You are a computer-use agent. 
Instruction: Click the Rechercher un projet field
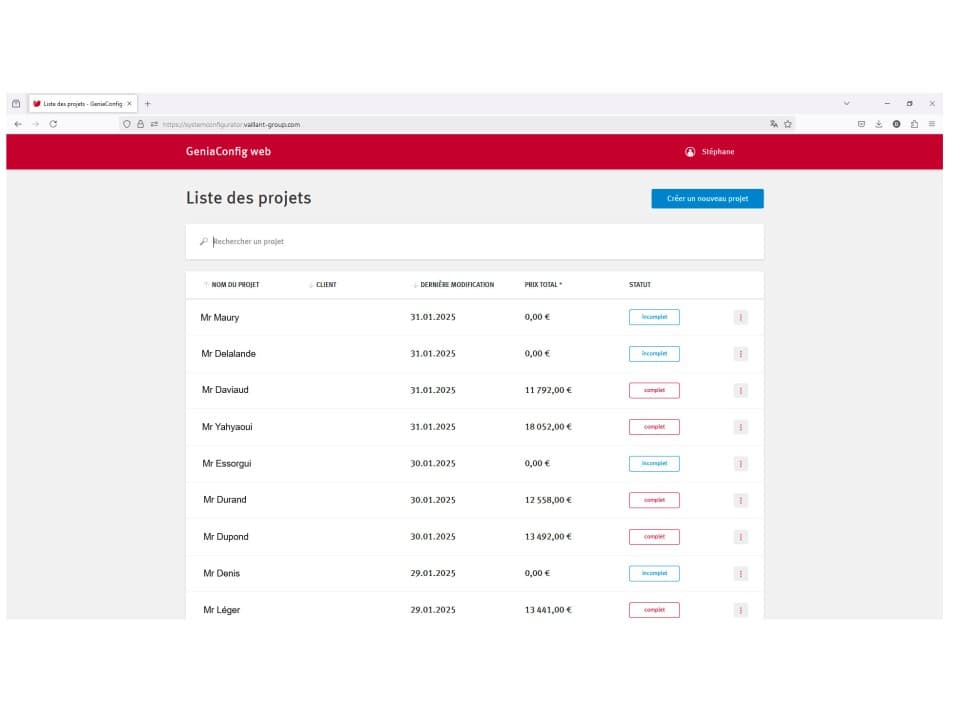click(480, 242)
